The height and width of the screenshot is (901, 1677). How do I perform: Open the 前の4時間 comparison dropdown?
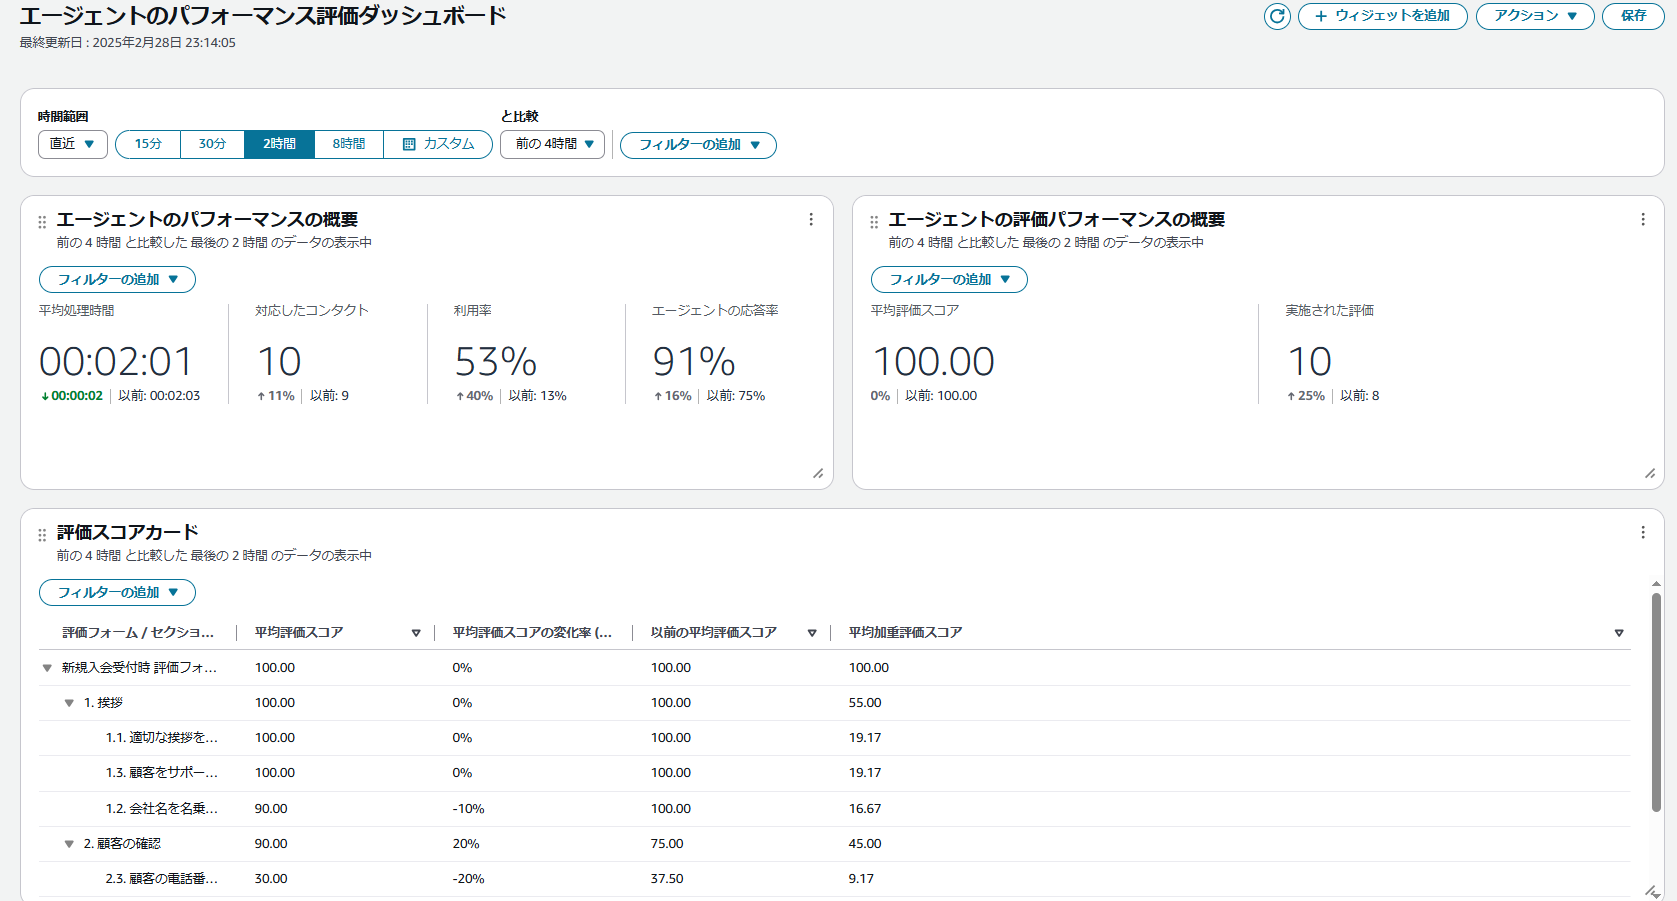pos(553,144)
